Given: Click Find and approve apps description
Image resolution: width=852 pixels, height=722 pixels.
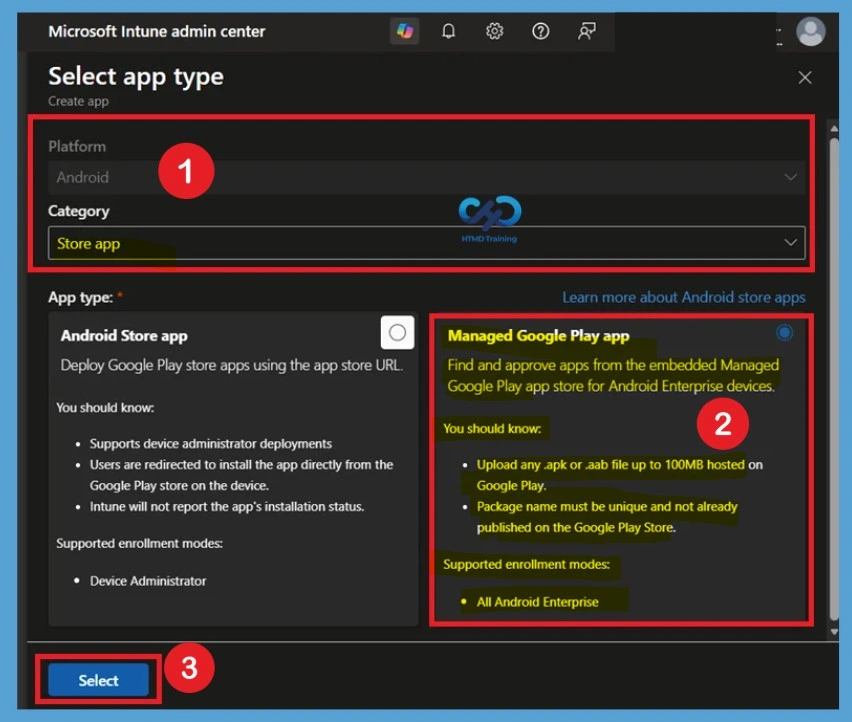Looking at the screenshot, I should pyautogui.click(x=613, y=375).
